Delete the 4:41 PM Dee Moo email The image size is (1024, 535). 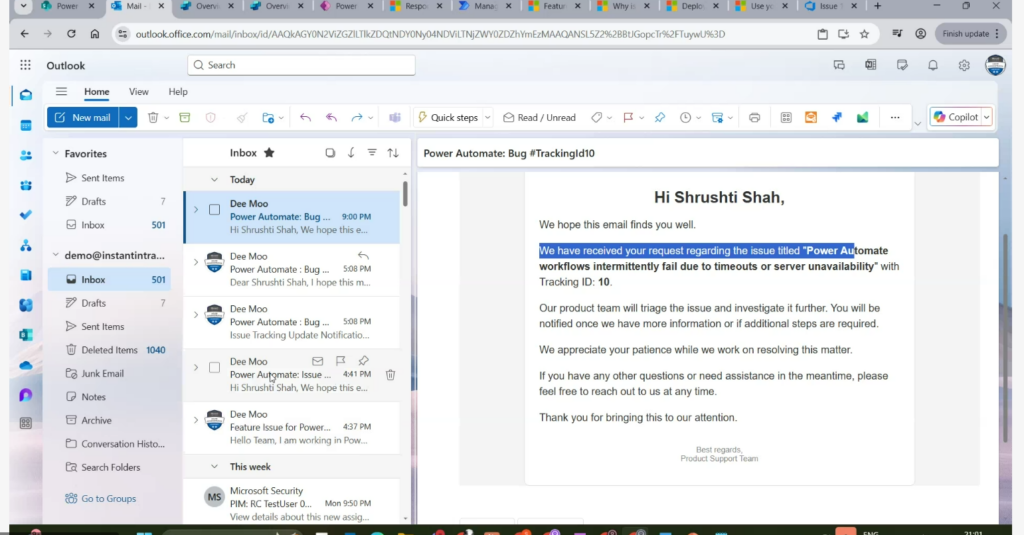pos(390,374)
